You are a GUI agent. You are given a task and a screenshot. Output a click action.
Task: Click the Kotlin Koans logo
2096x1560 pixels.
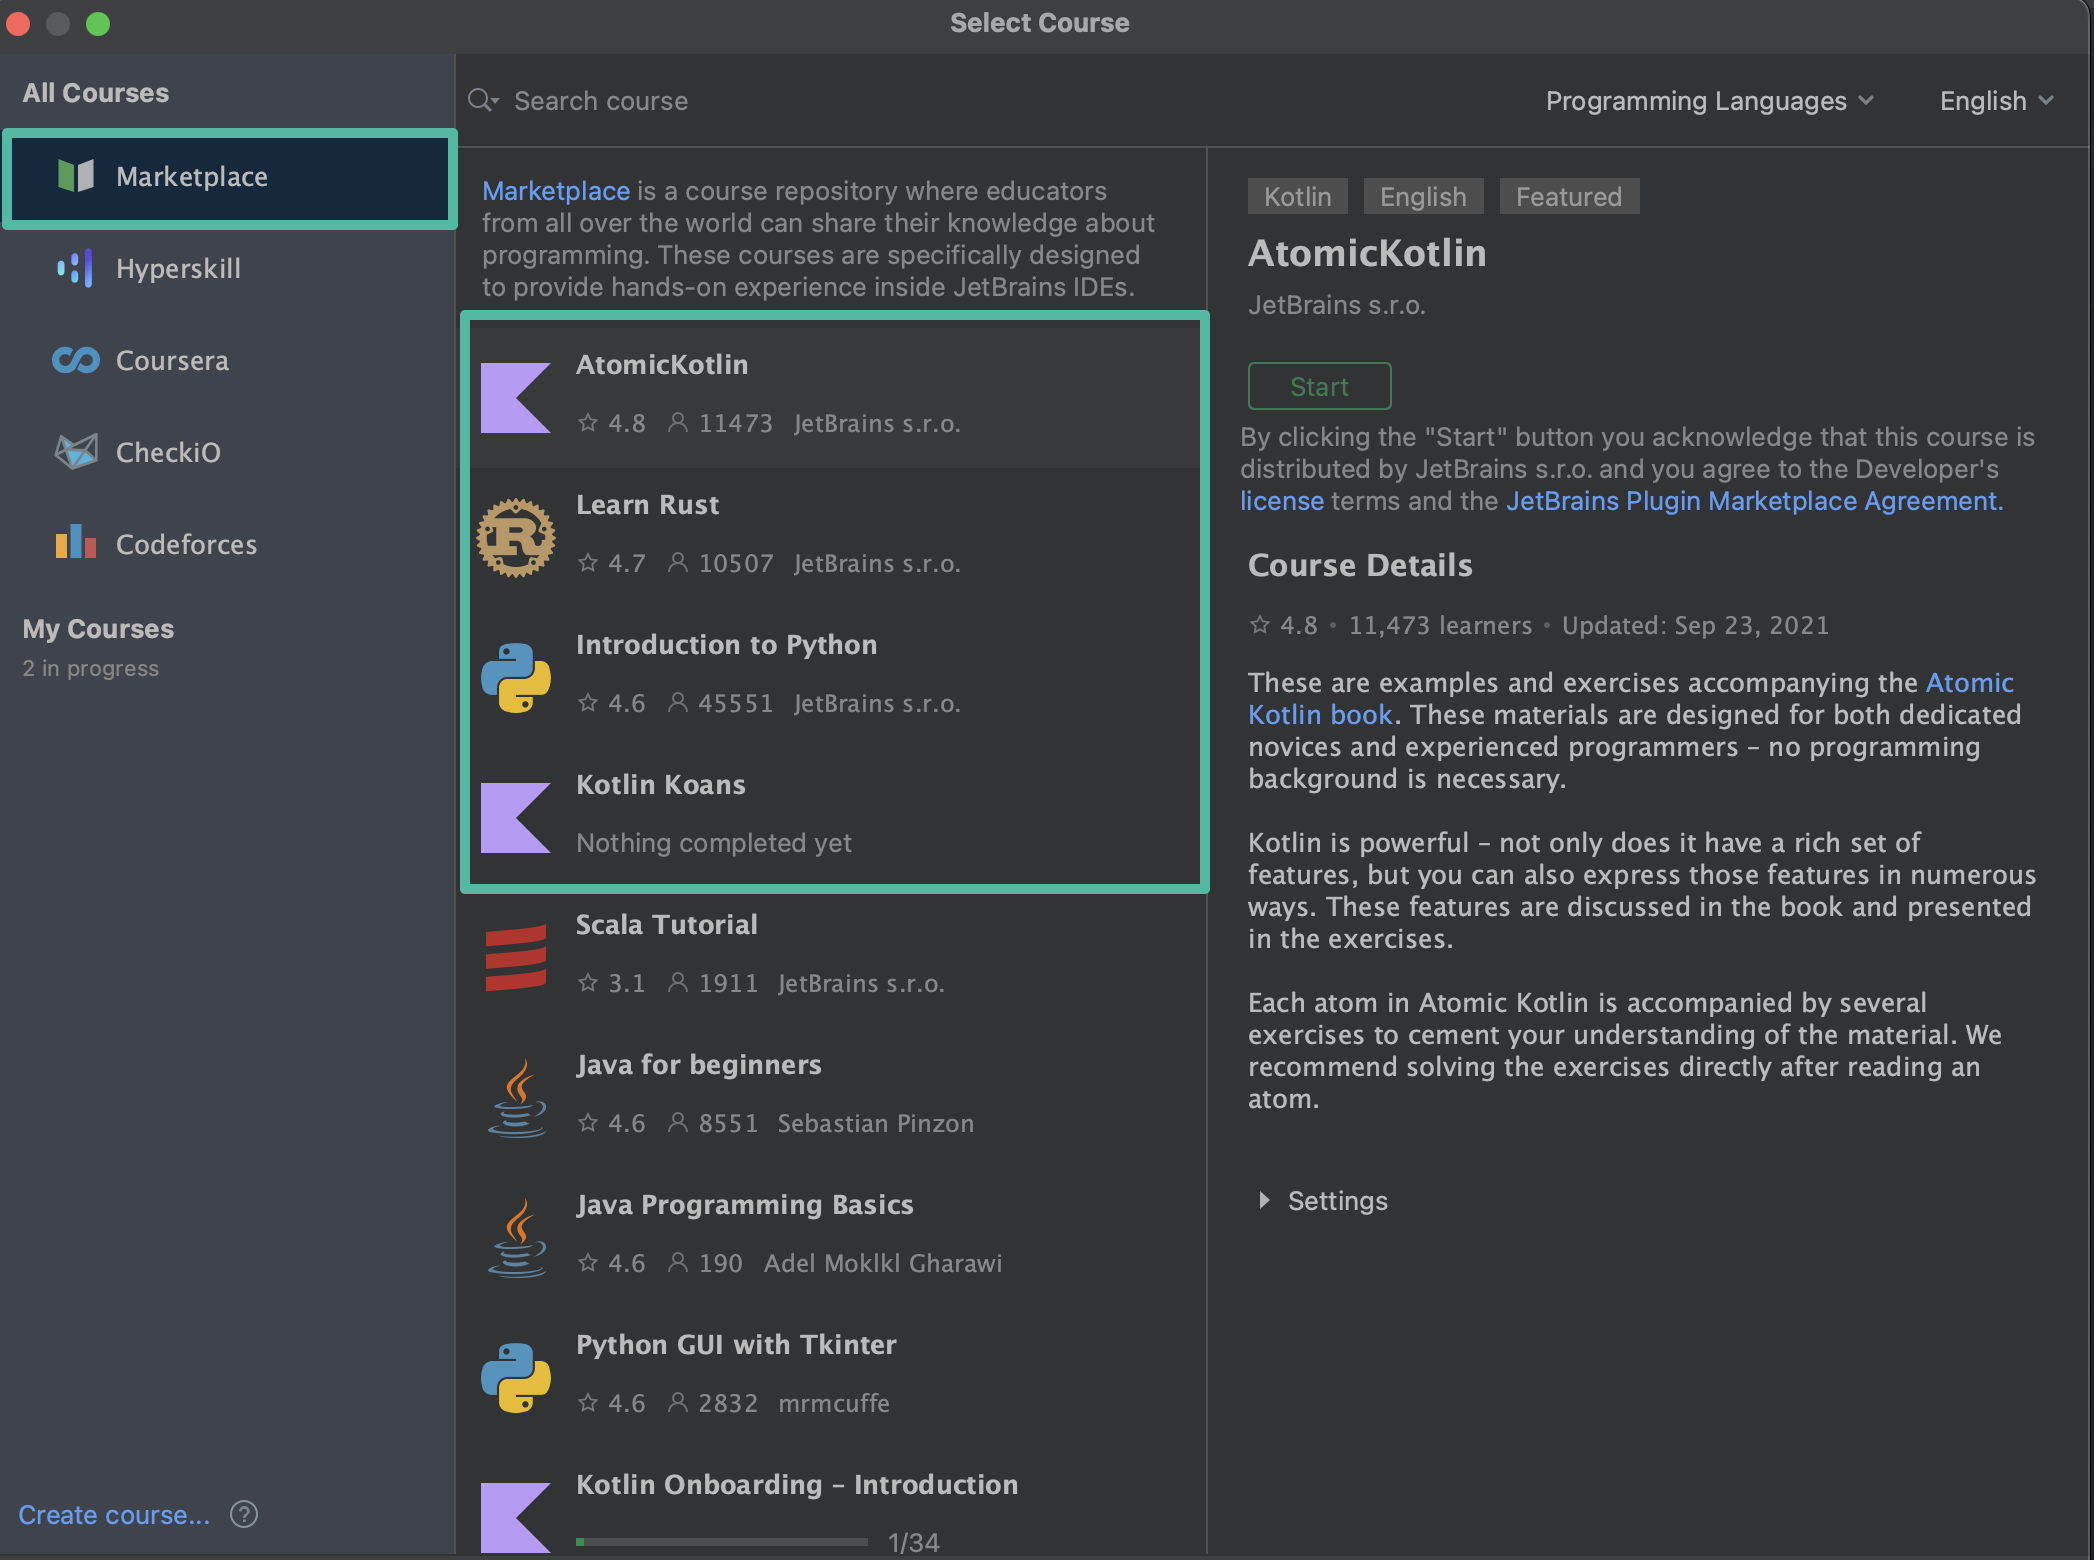click(516, 818)
